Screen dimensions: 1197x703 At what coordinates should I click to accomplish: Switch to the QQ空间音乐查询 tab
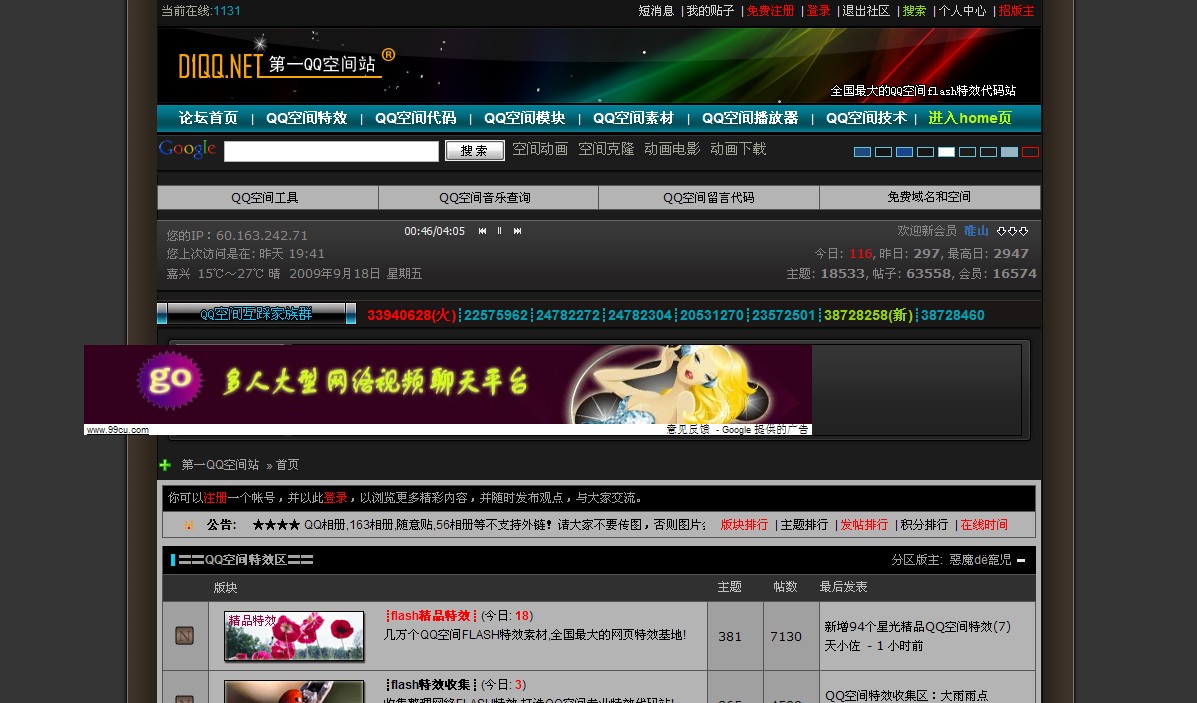click(488, 198)
